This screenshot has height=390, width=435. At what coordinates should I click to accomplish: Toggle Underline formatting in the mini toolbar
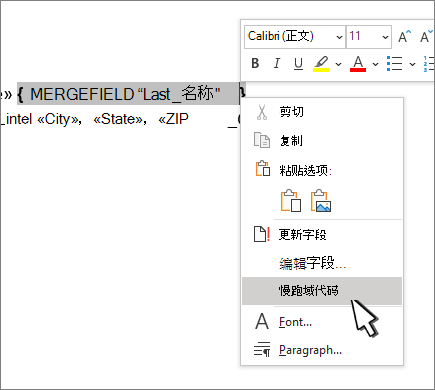click(298, 63)
